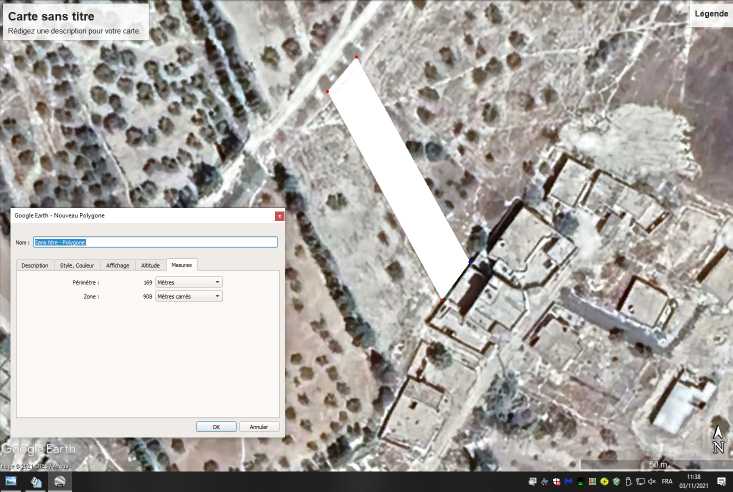Click the Périmètre value 169
This screenshot has width=733, height=492.
[148, 282]
